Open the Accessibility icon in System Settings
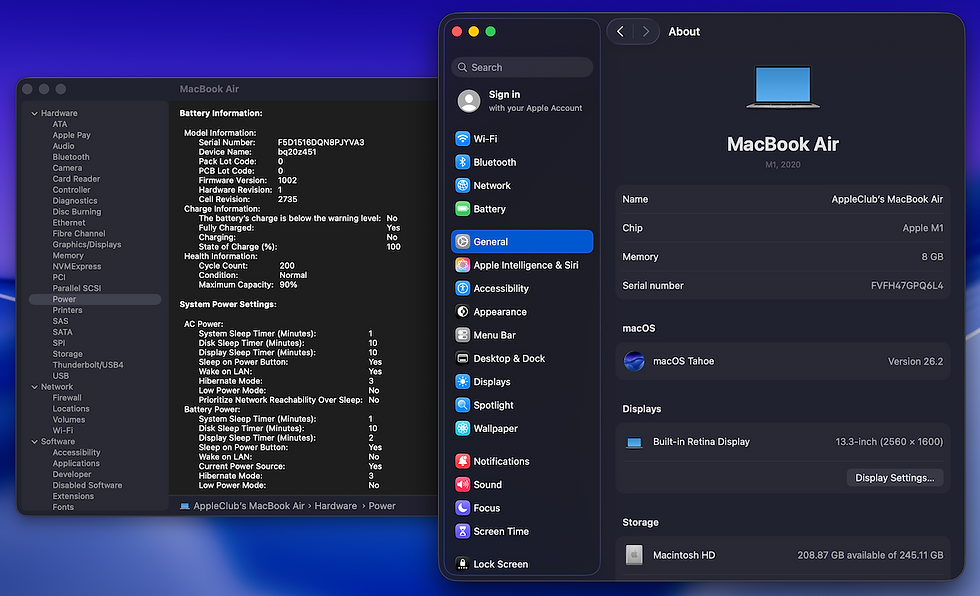 tap(462, 288)
